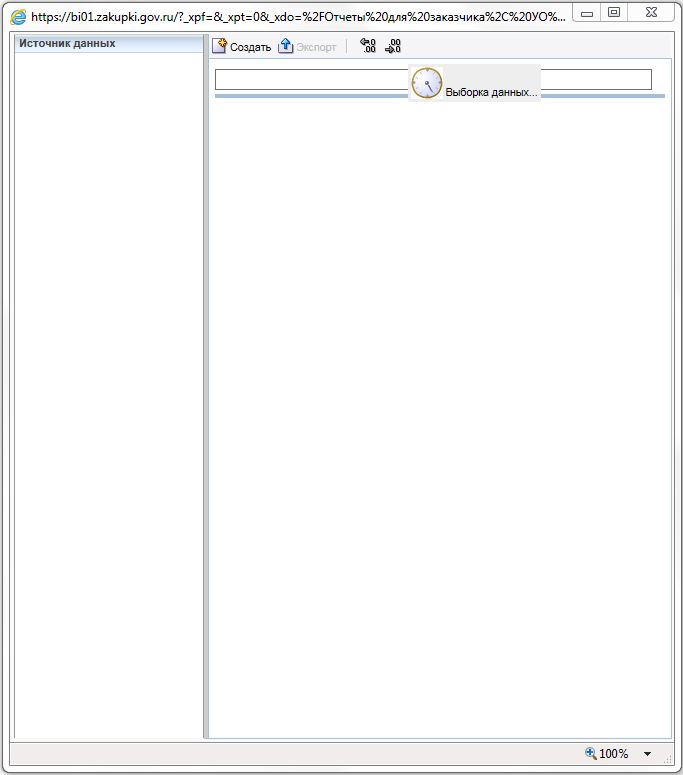The width and height of the screenshot is (683, 775).
Task: Click the resize grip in window corner
Action: 671,763
